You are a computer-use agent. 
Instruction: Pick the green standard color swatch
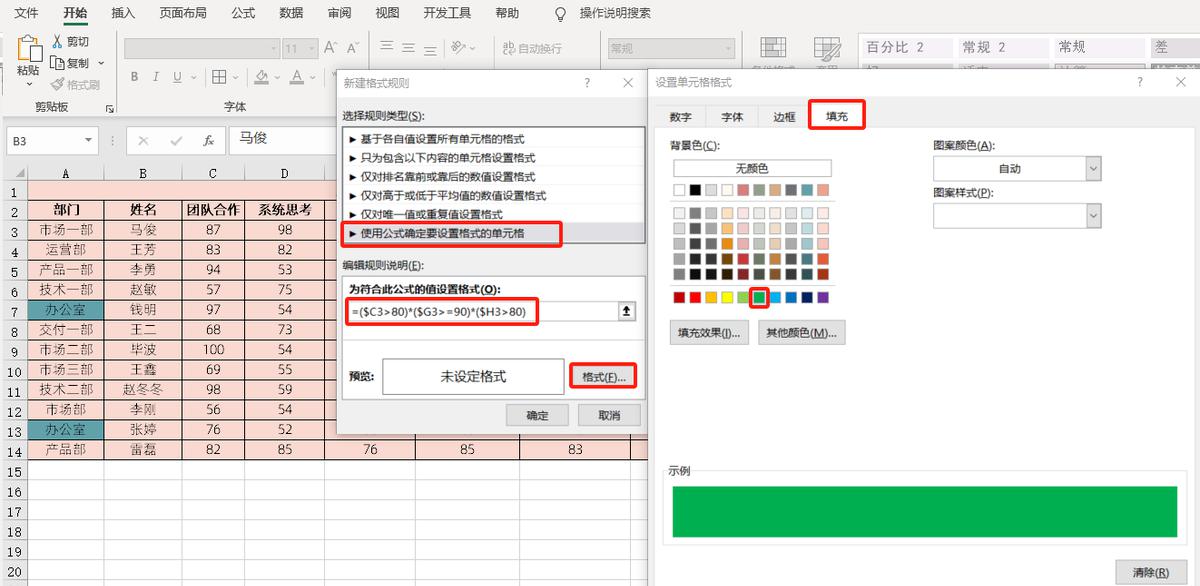tap(759, 297)
